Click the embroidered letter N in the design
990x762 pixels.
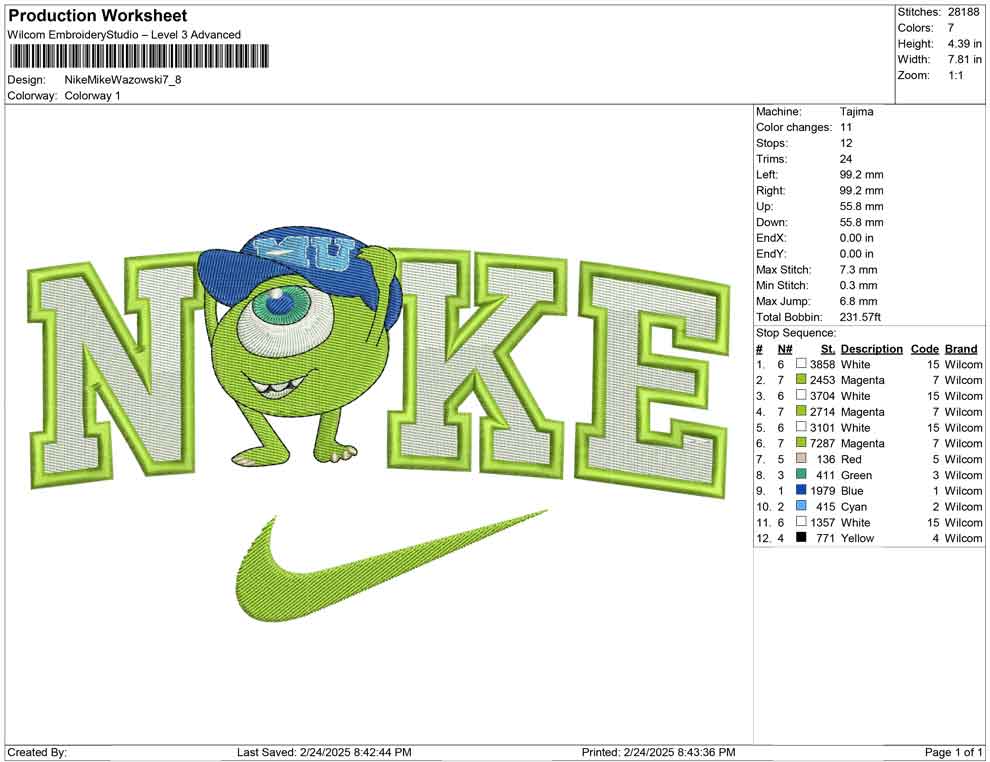click(114, 369)
